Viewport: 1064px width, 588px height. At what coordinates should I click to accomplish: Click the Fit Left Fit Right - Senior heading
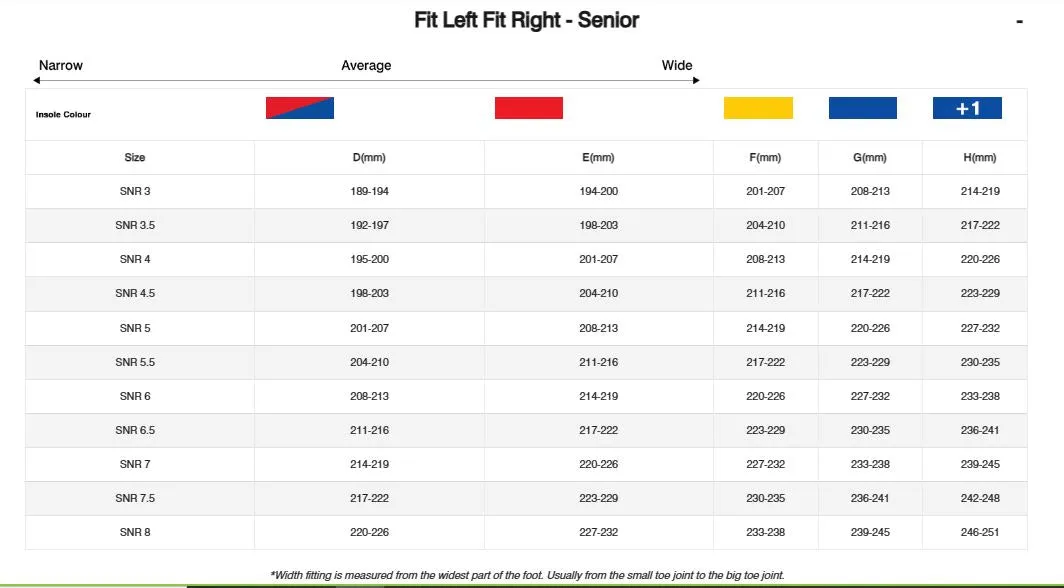point(527,20)
